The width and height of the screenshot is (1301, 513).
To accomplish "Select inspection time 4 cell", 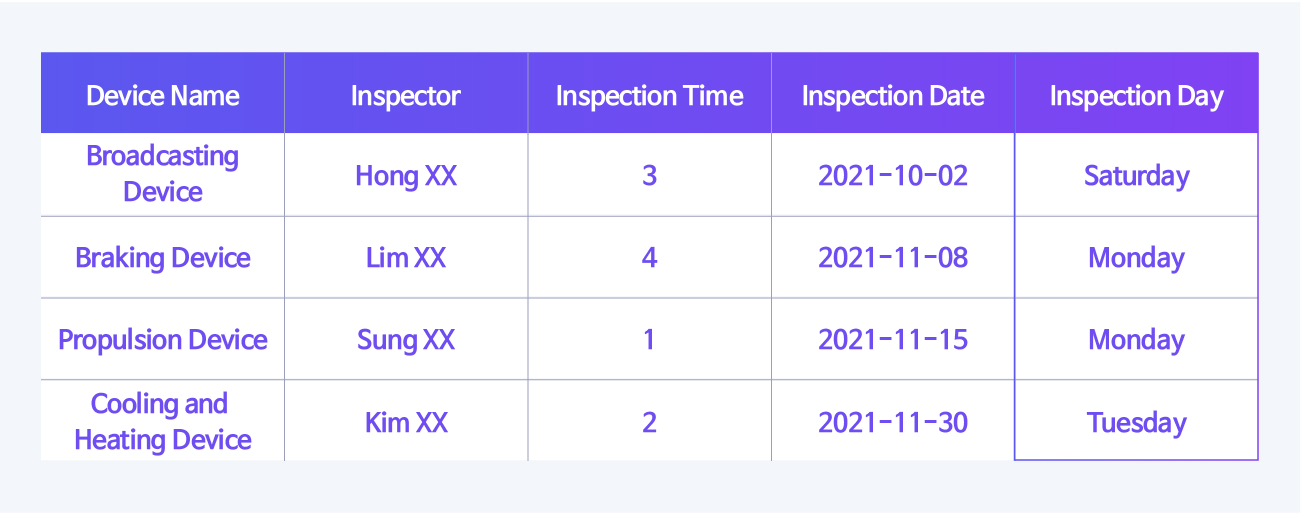I will click(650, 257).
